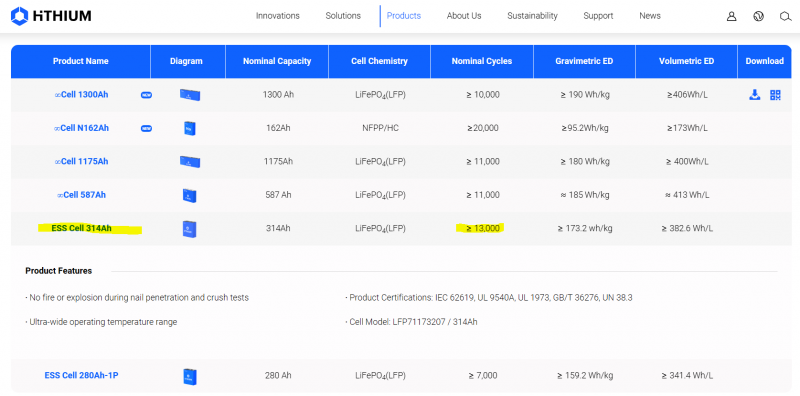Image resolution: width=800 pixels, height=396 pixels.
Task: Click the Cell Chemistry column header
Action: (380, 61)
